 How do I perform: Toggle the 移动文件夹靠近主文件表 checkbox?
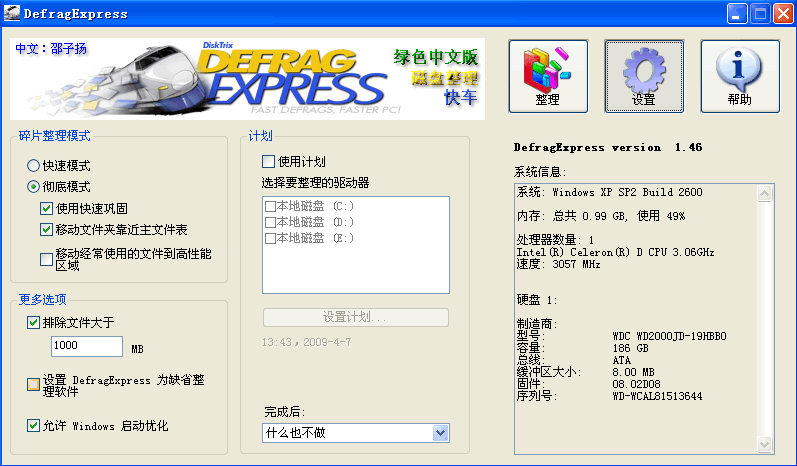click(x=46, y=230)
